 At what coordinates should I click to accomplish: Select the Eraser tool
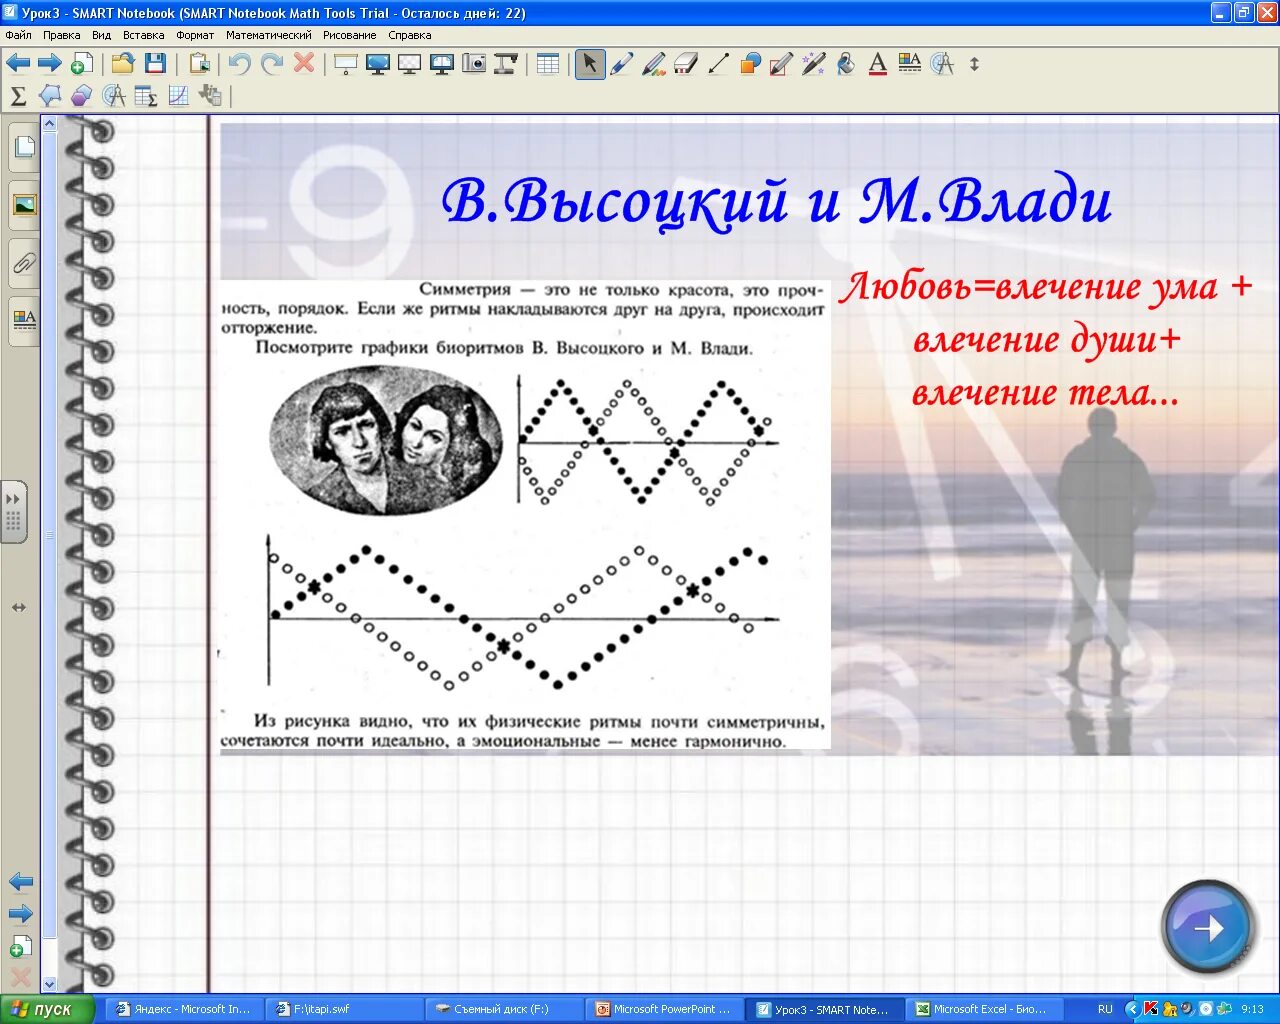tap(686, 64)
